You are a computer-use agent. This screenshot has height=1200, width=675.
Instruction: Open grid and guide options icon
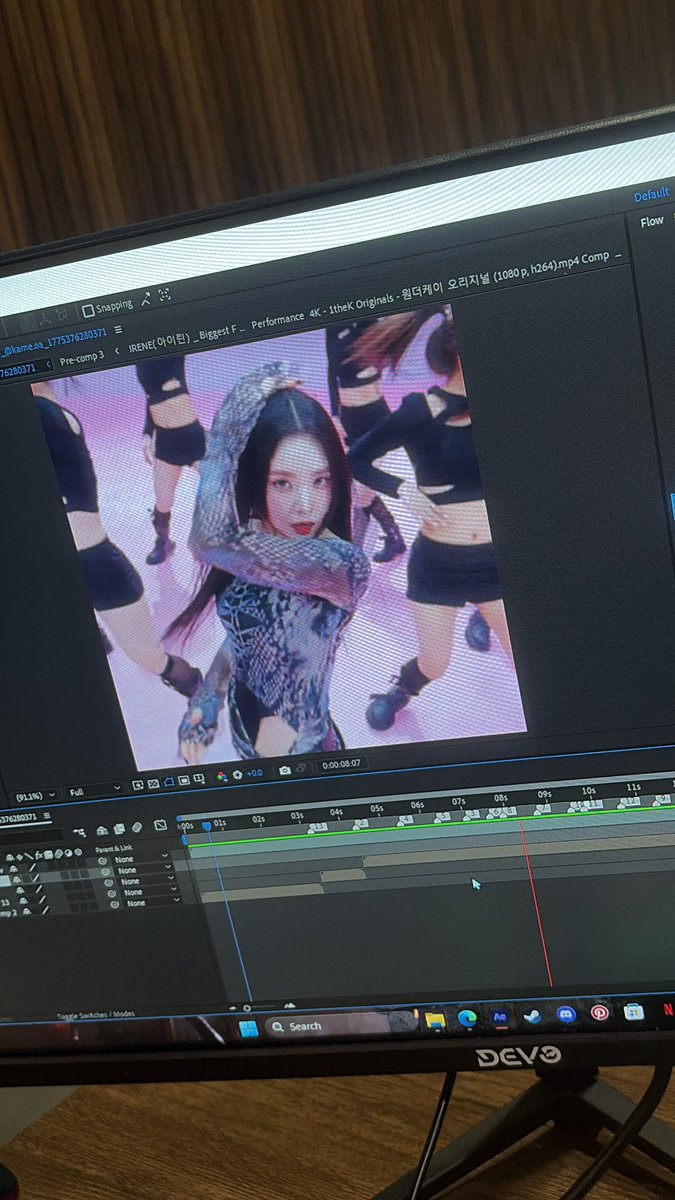coord(199,778)
